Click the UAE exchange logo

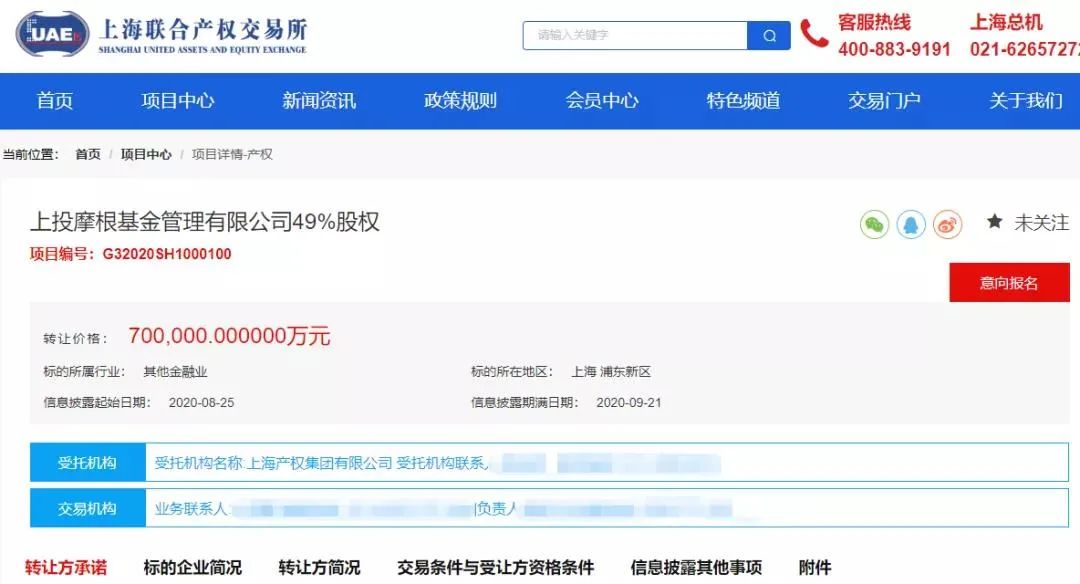[x=52, y=33]
